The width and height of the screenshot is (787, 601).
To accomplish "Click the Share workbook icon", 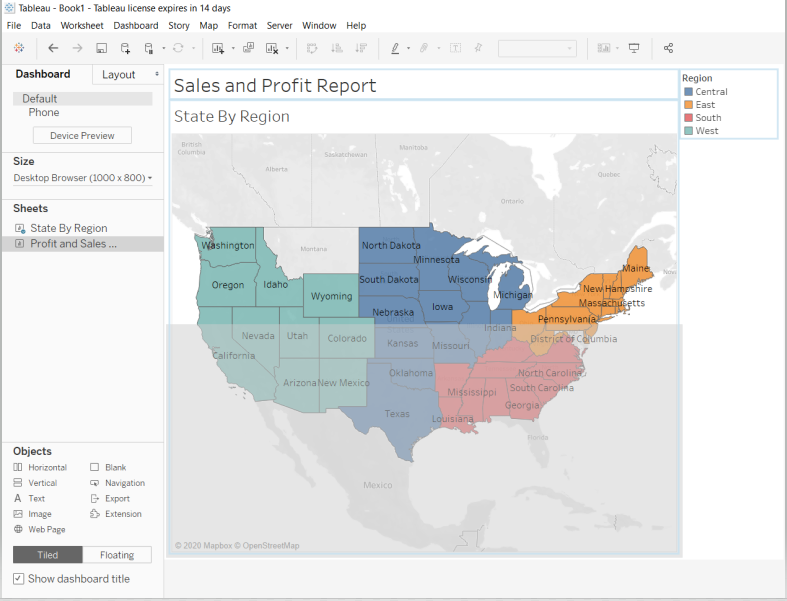I will 668,48.
